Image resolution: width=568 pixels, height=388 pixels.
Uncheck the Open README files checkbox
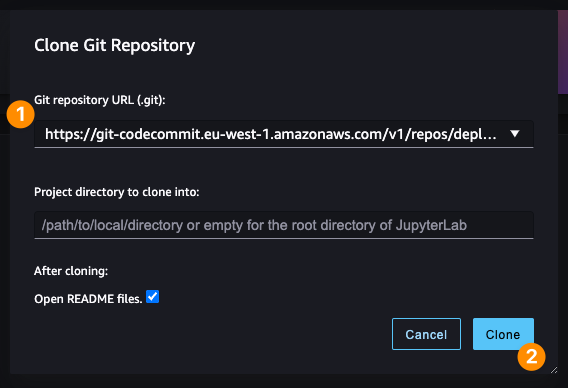point(153,297)
